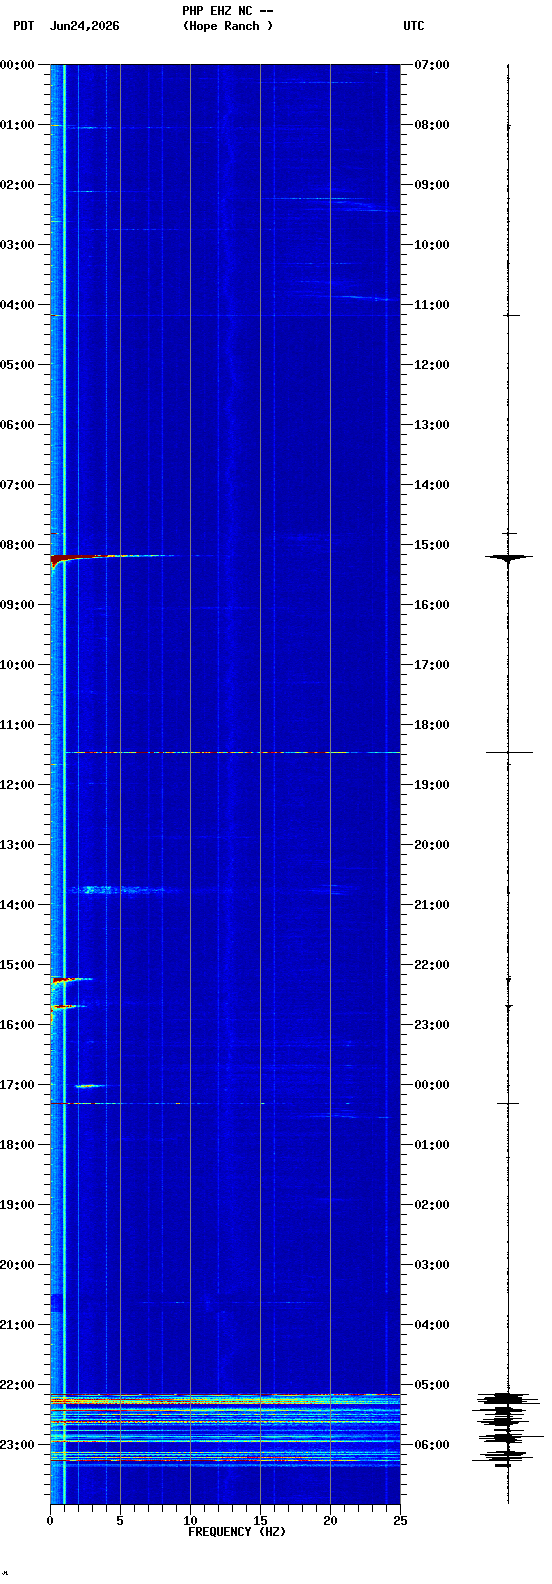Select the "(Hope Ranch )" station name
Viewport: 552px width, 1584px height.
click(x=228, y=26)
